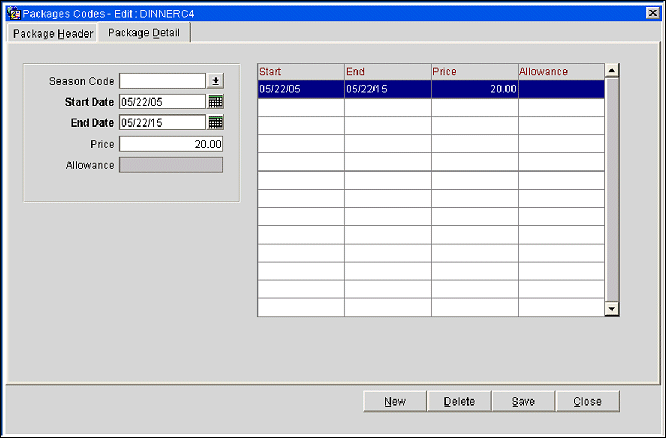Viewport: 666px width, 438px height.
Task: Click the Packages Codes window title icon
Action: (x=14, y=11)
